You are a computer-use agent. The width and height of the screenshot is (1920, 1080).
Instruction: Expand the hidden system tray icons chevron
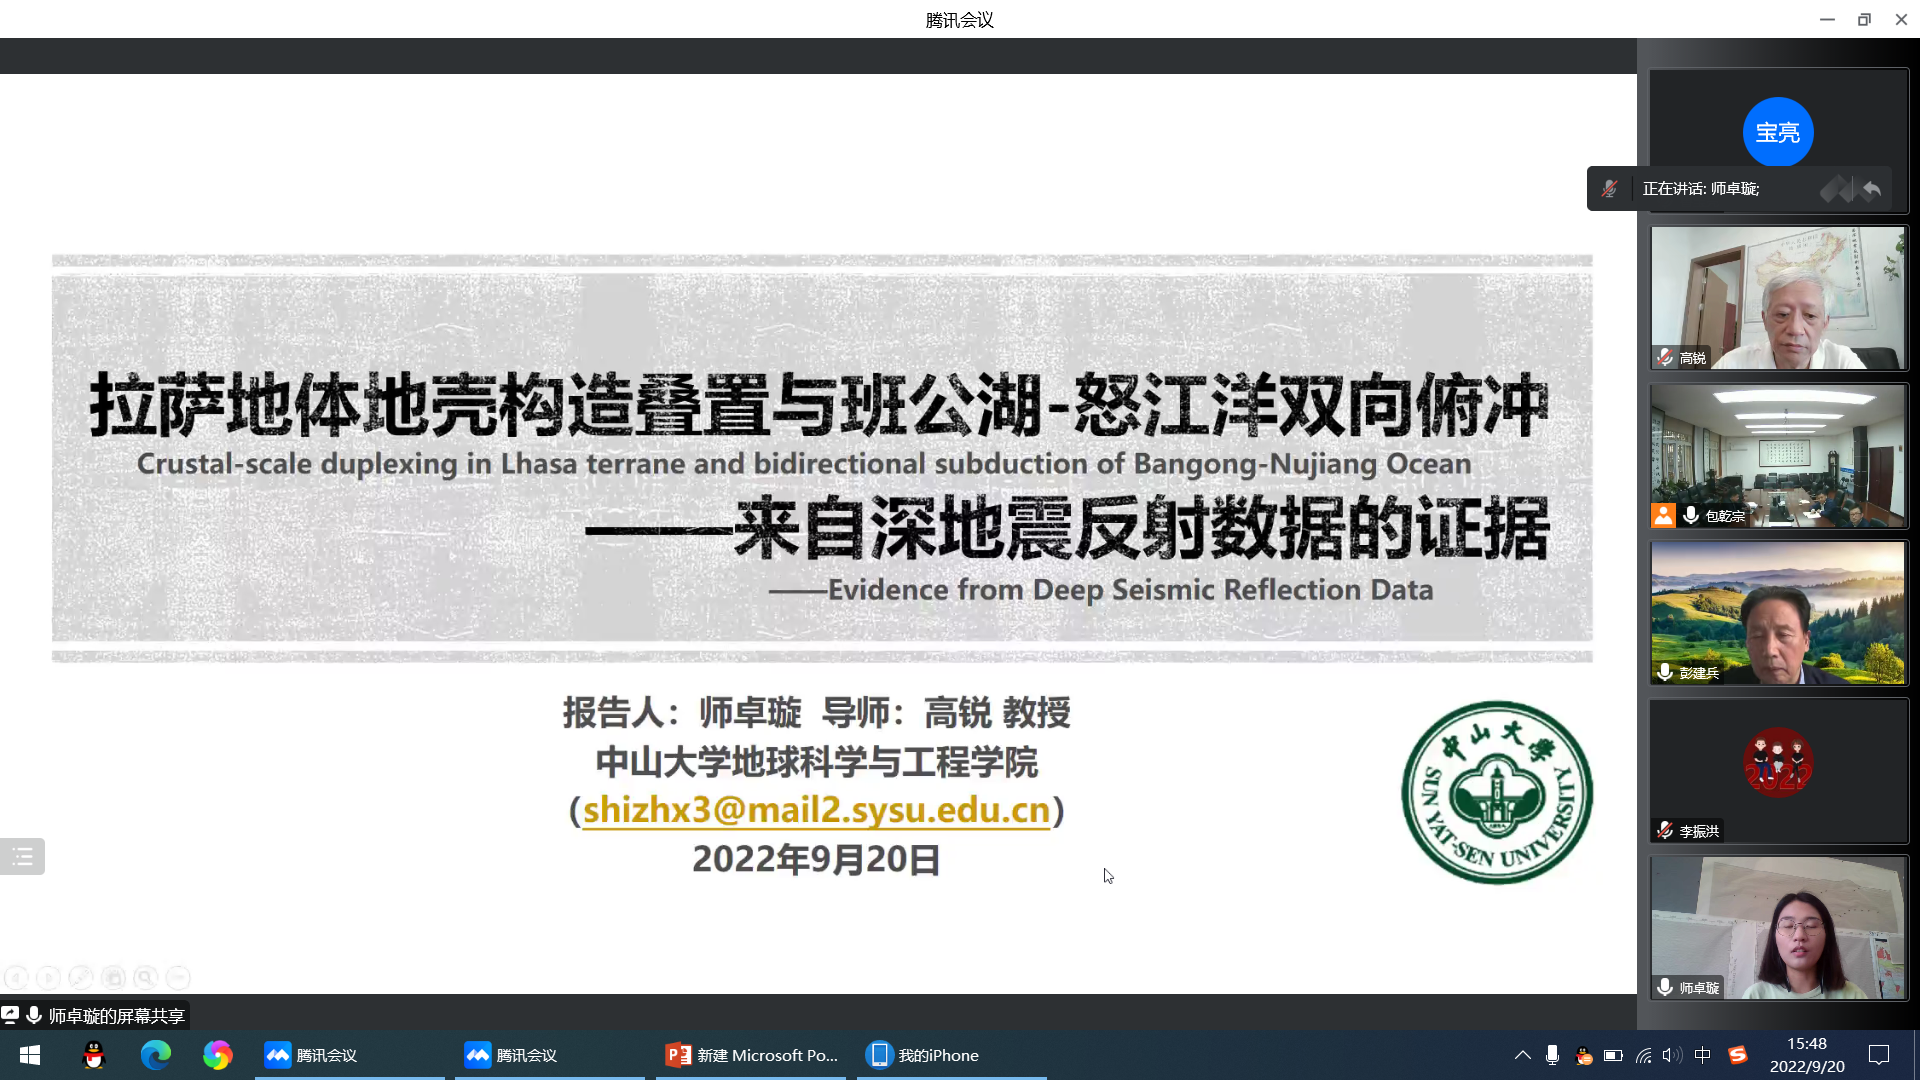click(1522, 1055)
